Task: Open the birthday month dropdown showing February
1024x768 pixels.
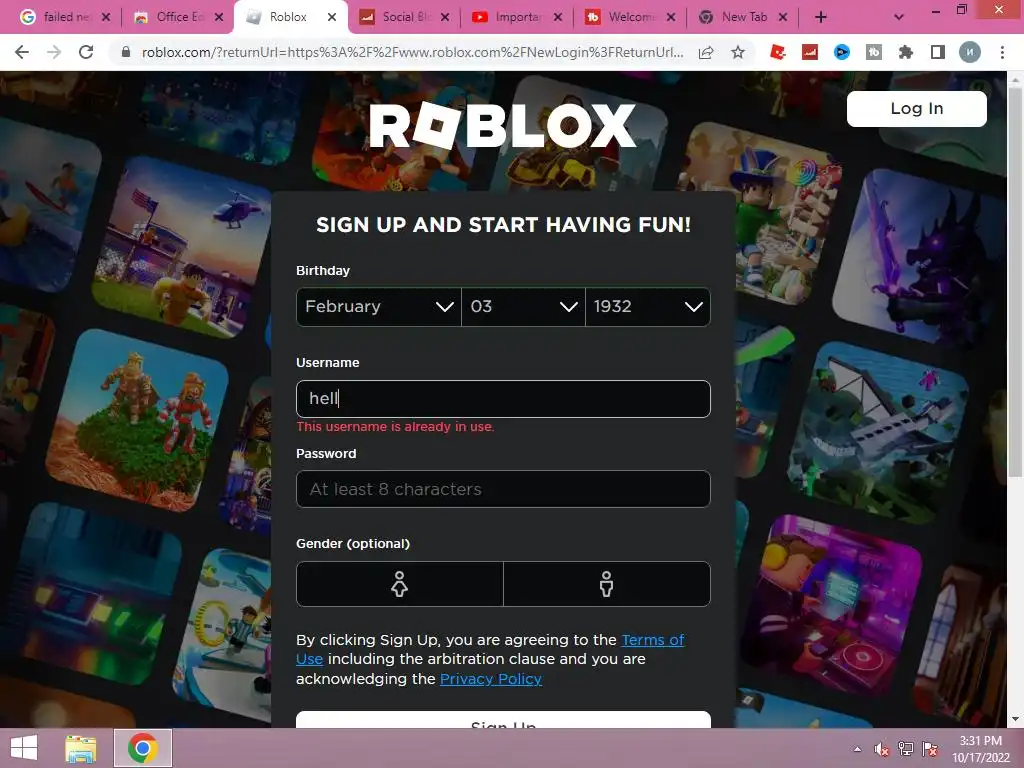Action: [379, 306]
